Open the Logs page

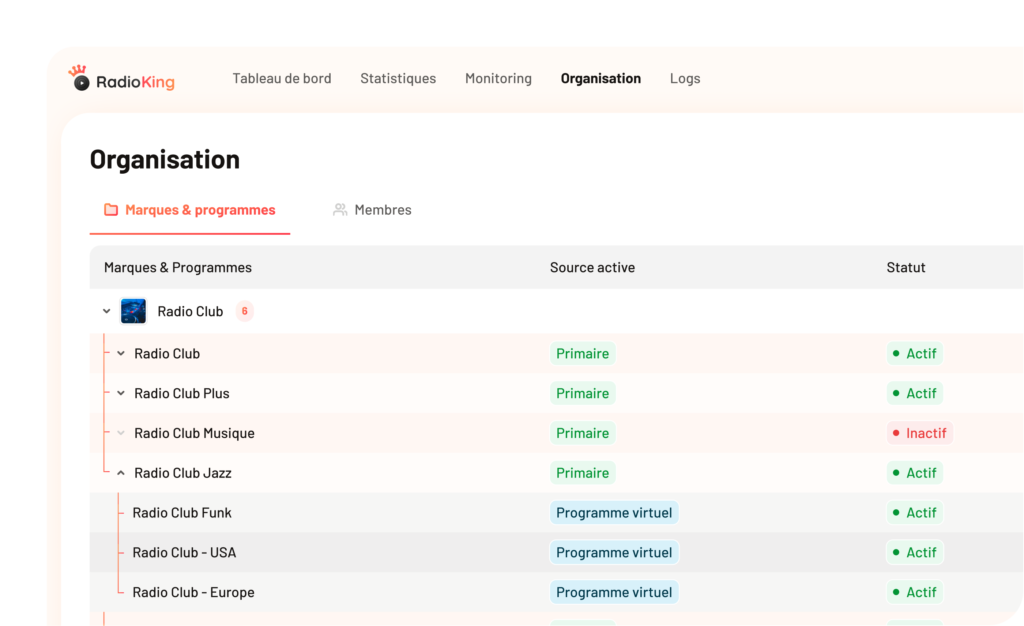point(685,78)
